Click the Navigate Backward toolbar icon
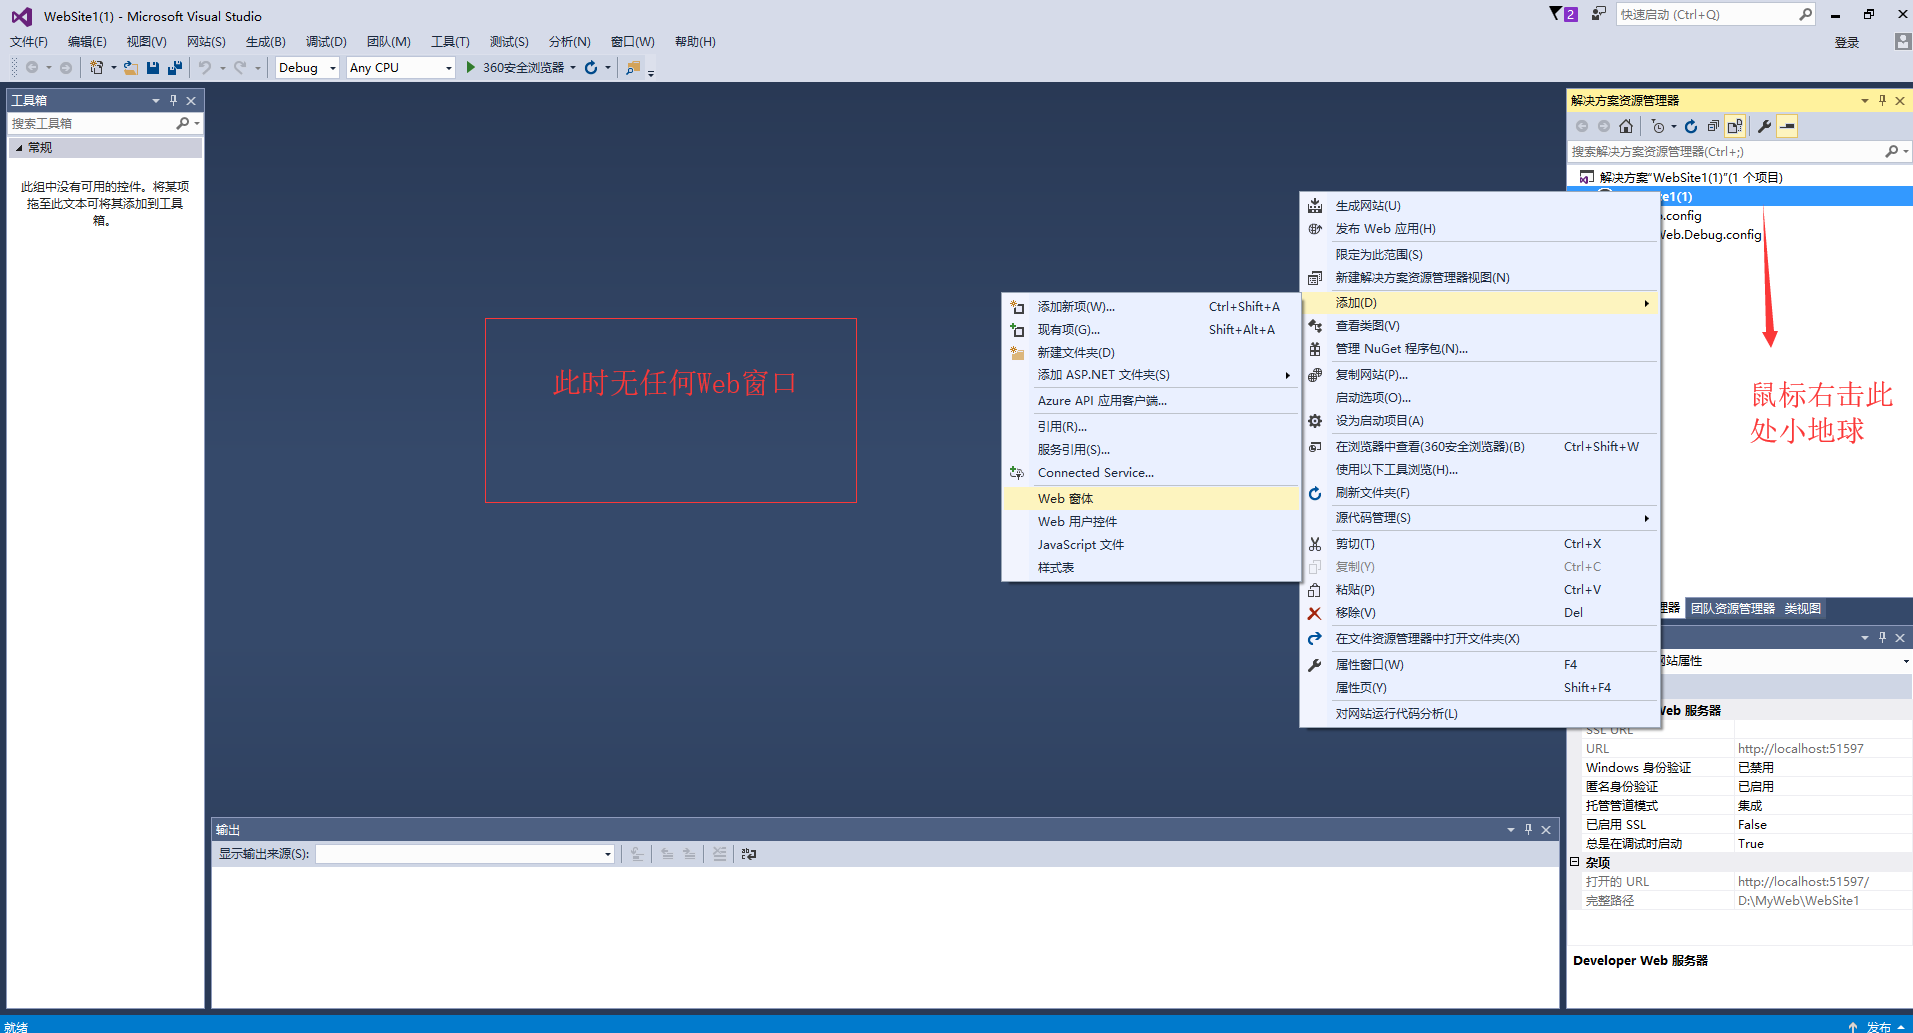The width and height of the screenshot is (1913, 1033). [32, 67]
